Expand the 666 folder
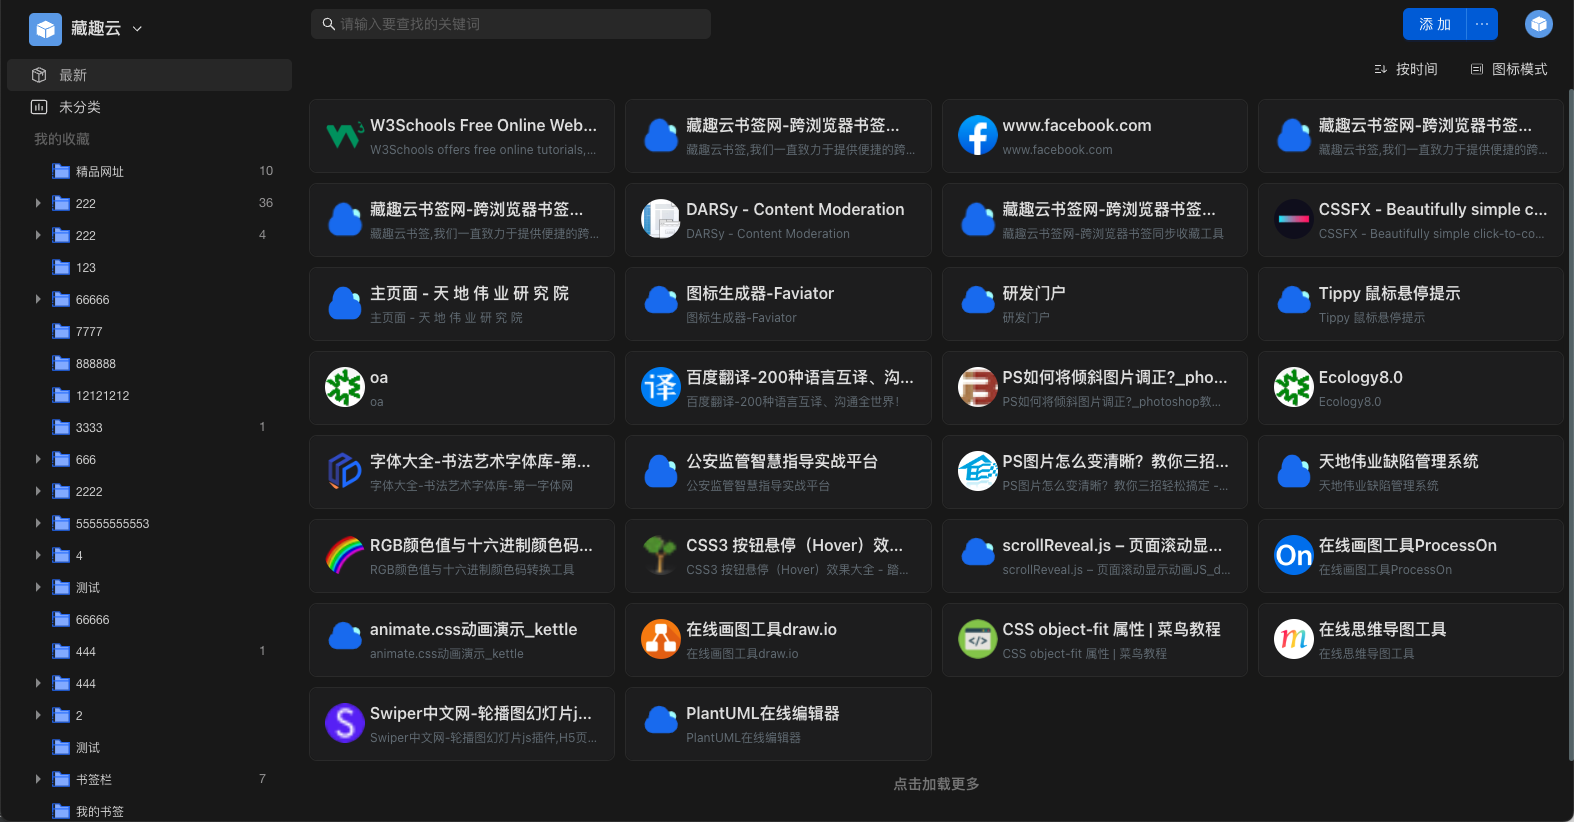Image resolution: width=1574 pixels, height=822 pixels. click(x=38, y=459)
